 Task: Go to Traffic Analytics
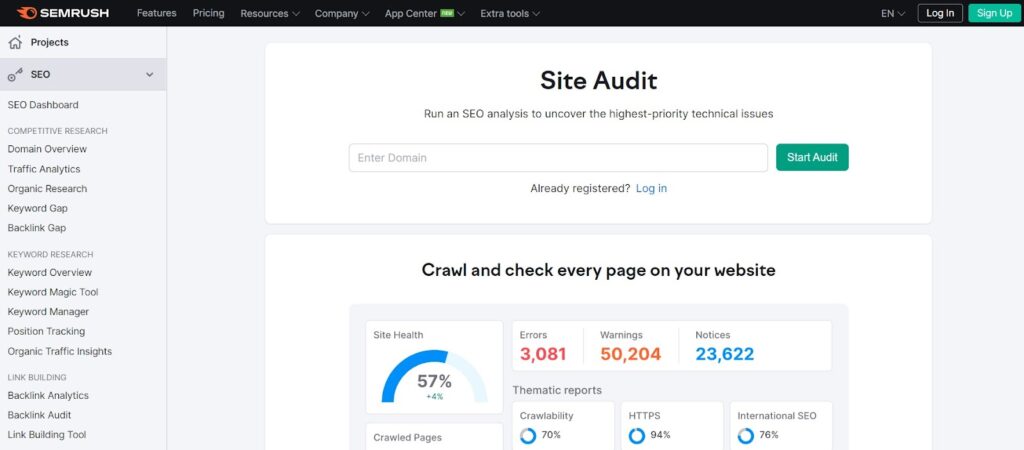44,169
